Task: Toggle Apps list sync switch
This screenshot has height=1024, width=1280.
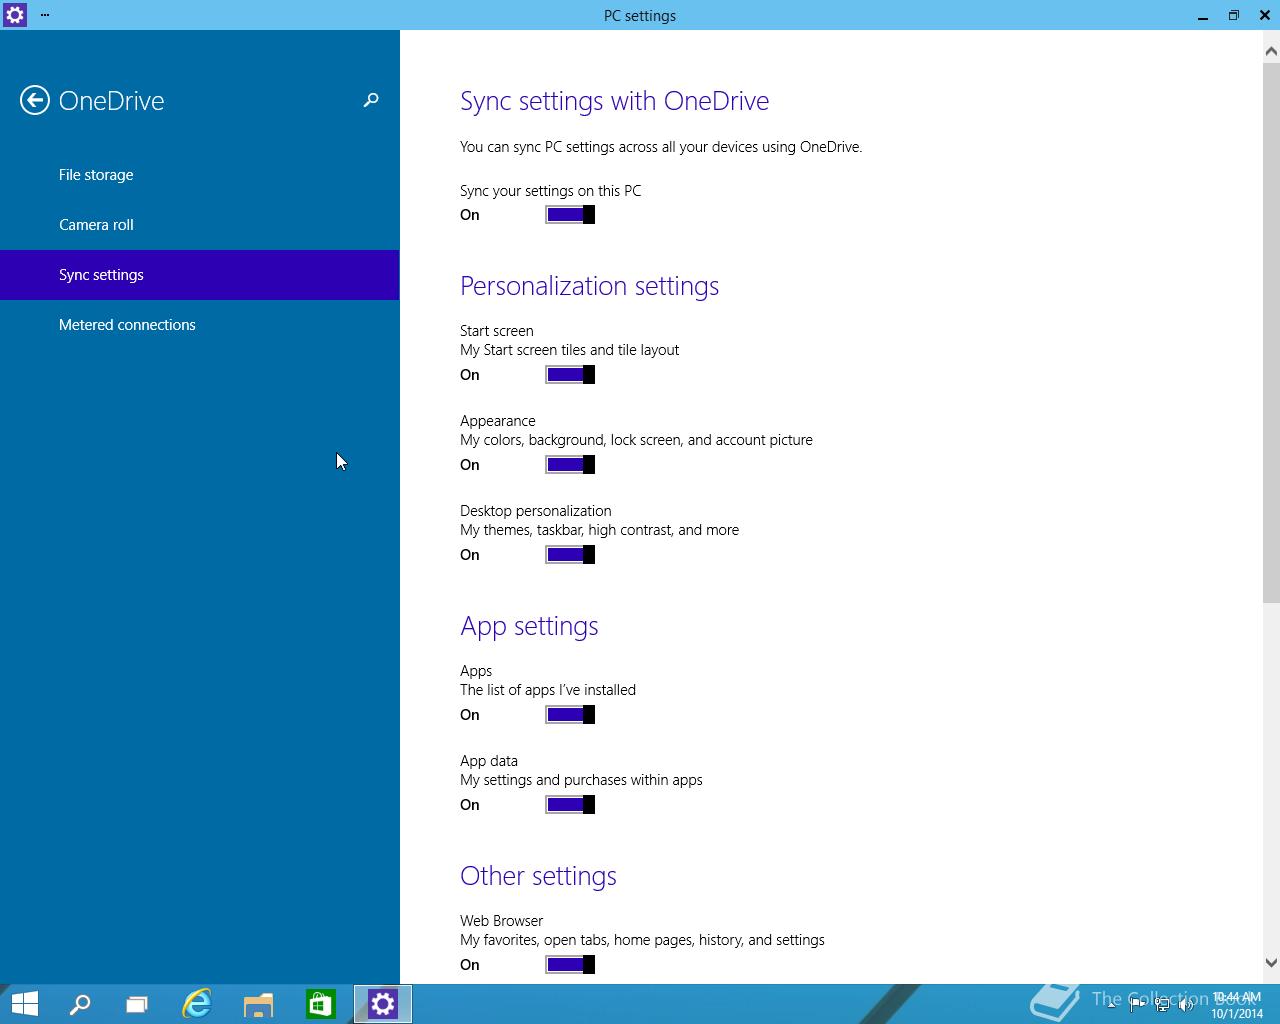Action: [x=570, y=715]
